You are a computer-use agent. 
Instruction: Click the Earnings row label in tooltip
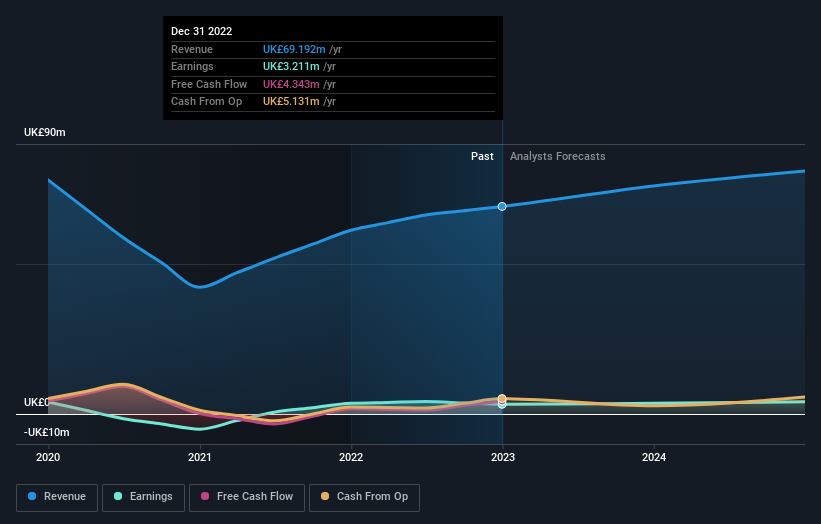(x=192, y=66)
